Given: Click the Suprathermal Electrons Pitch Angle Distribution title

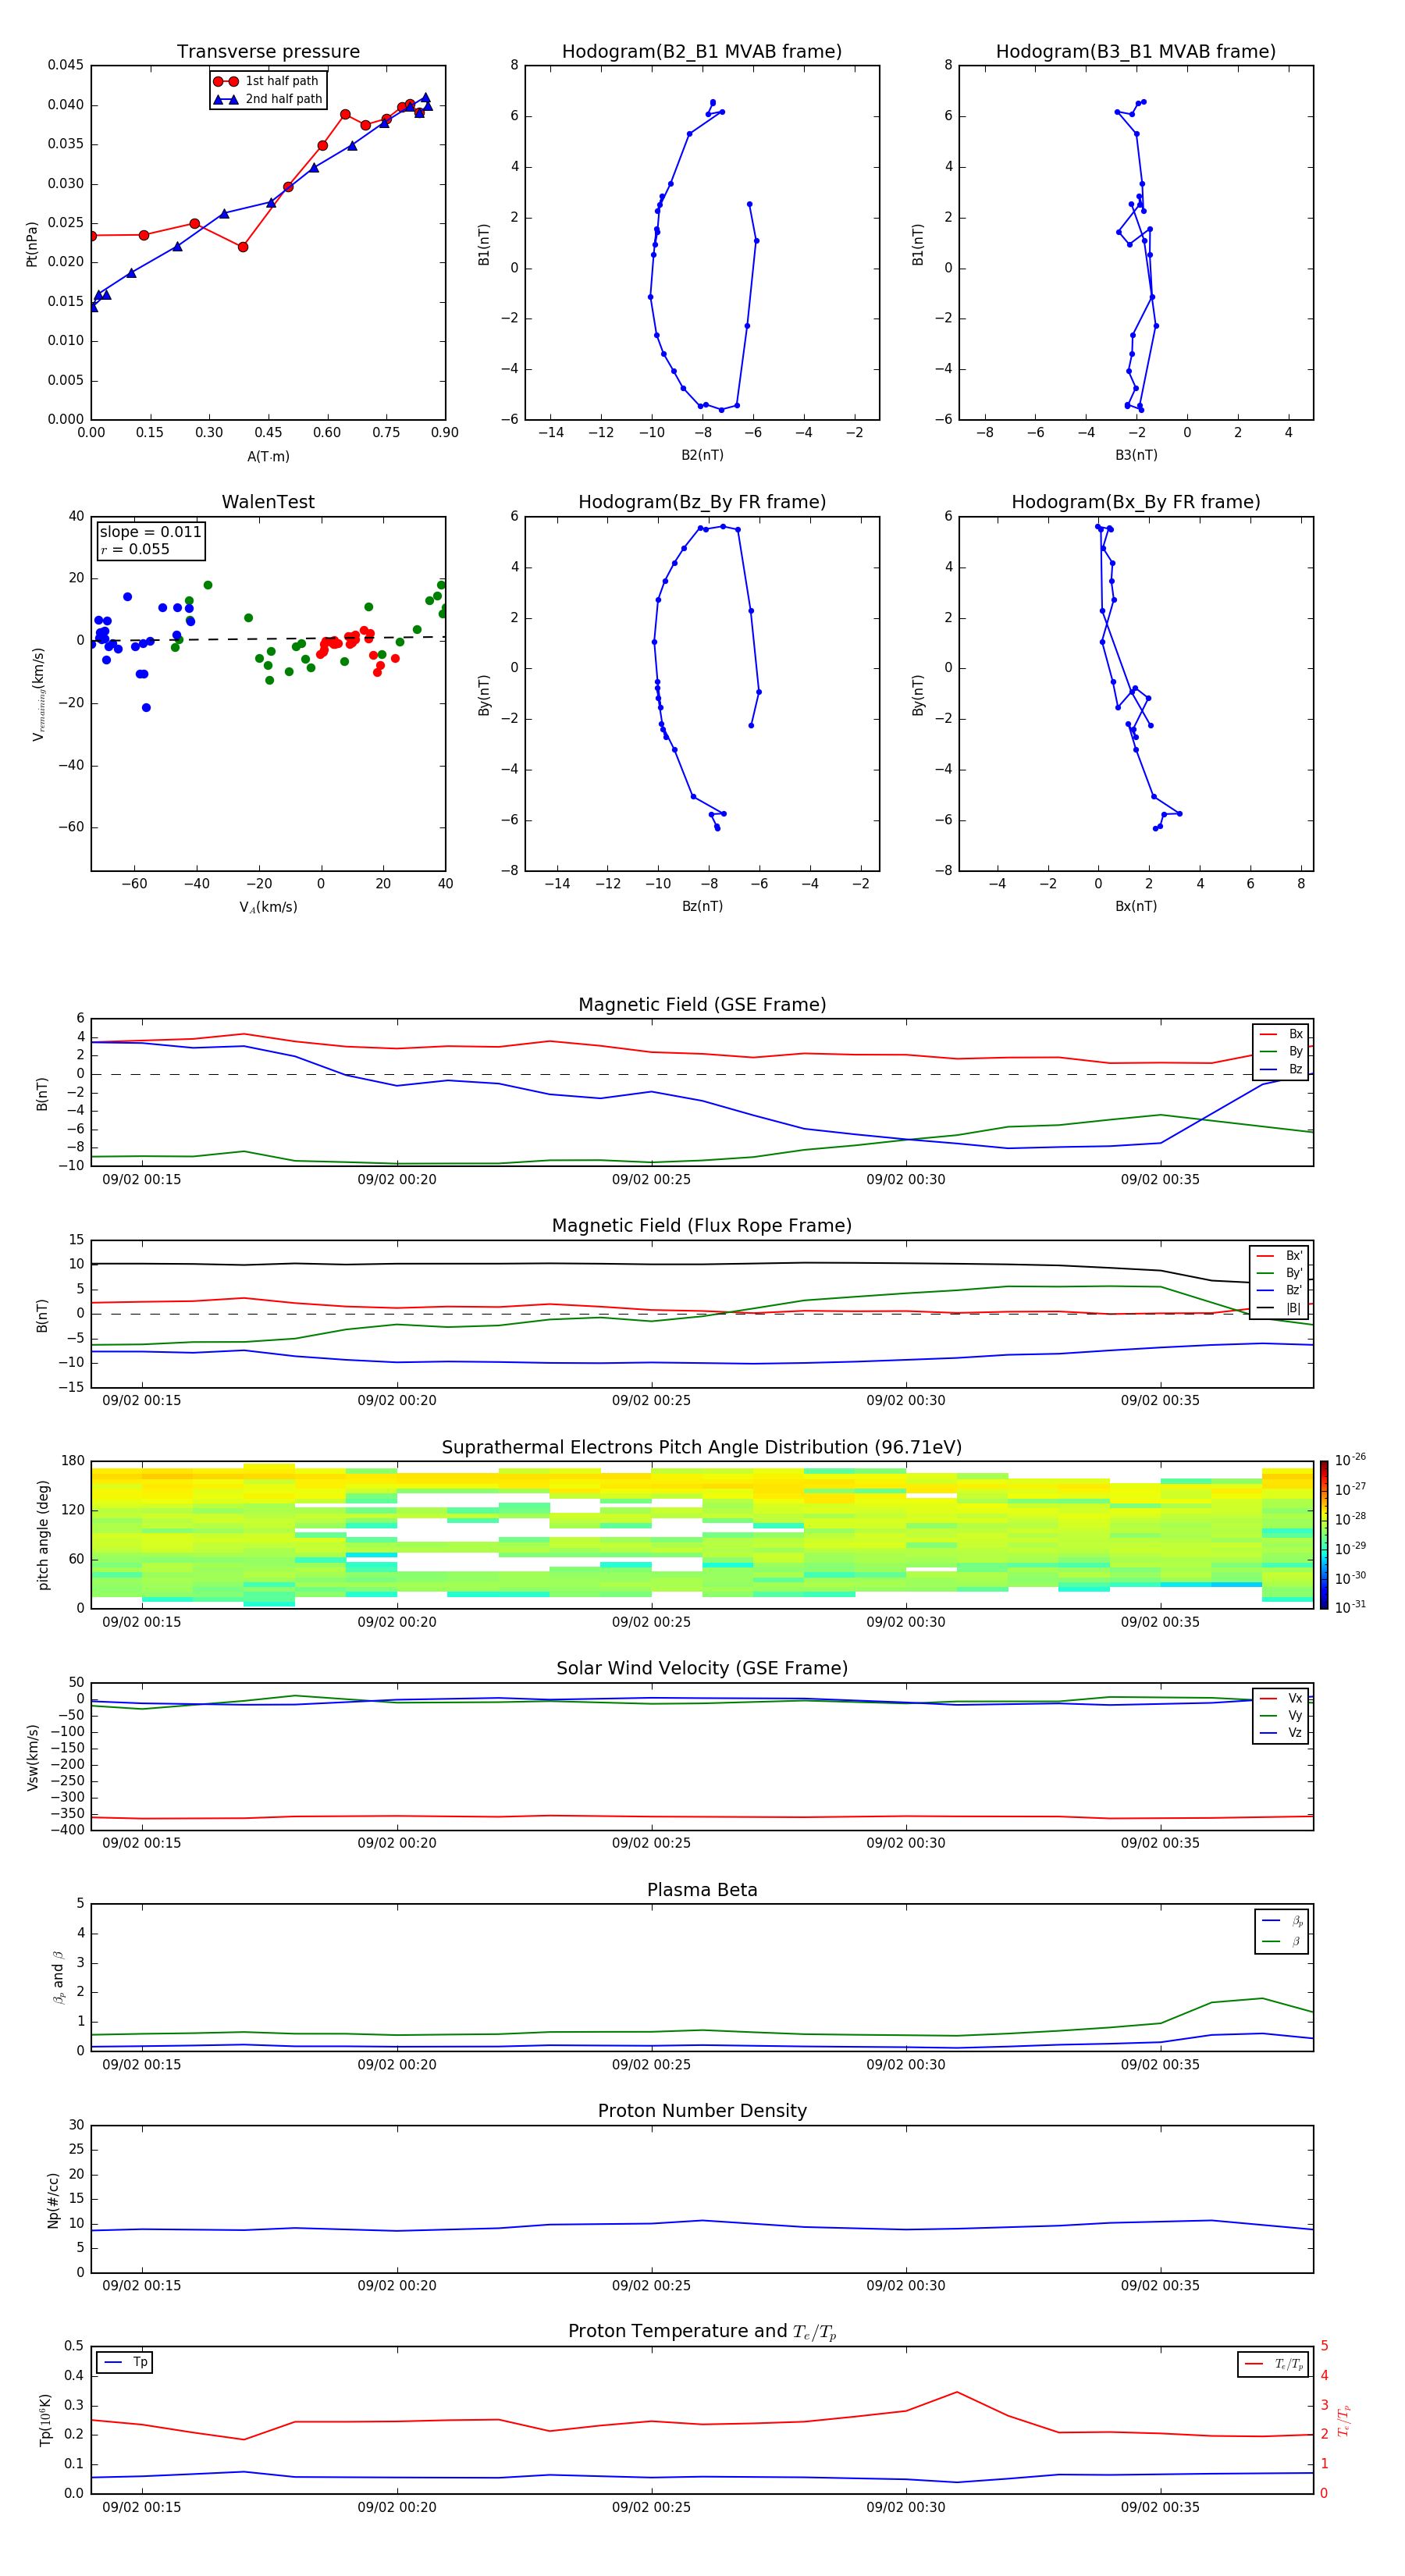Looking at the screenshot, I should 702,1447.
